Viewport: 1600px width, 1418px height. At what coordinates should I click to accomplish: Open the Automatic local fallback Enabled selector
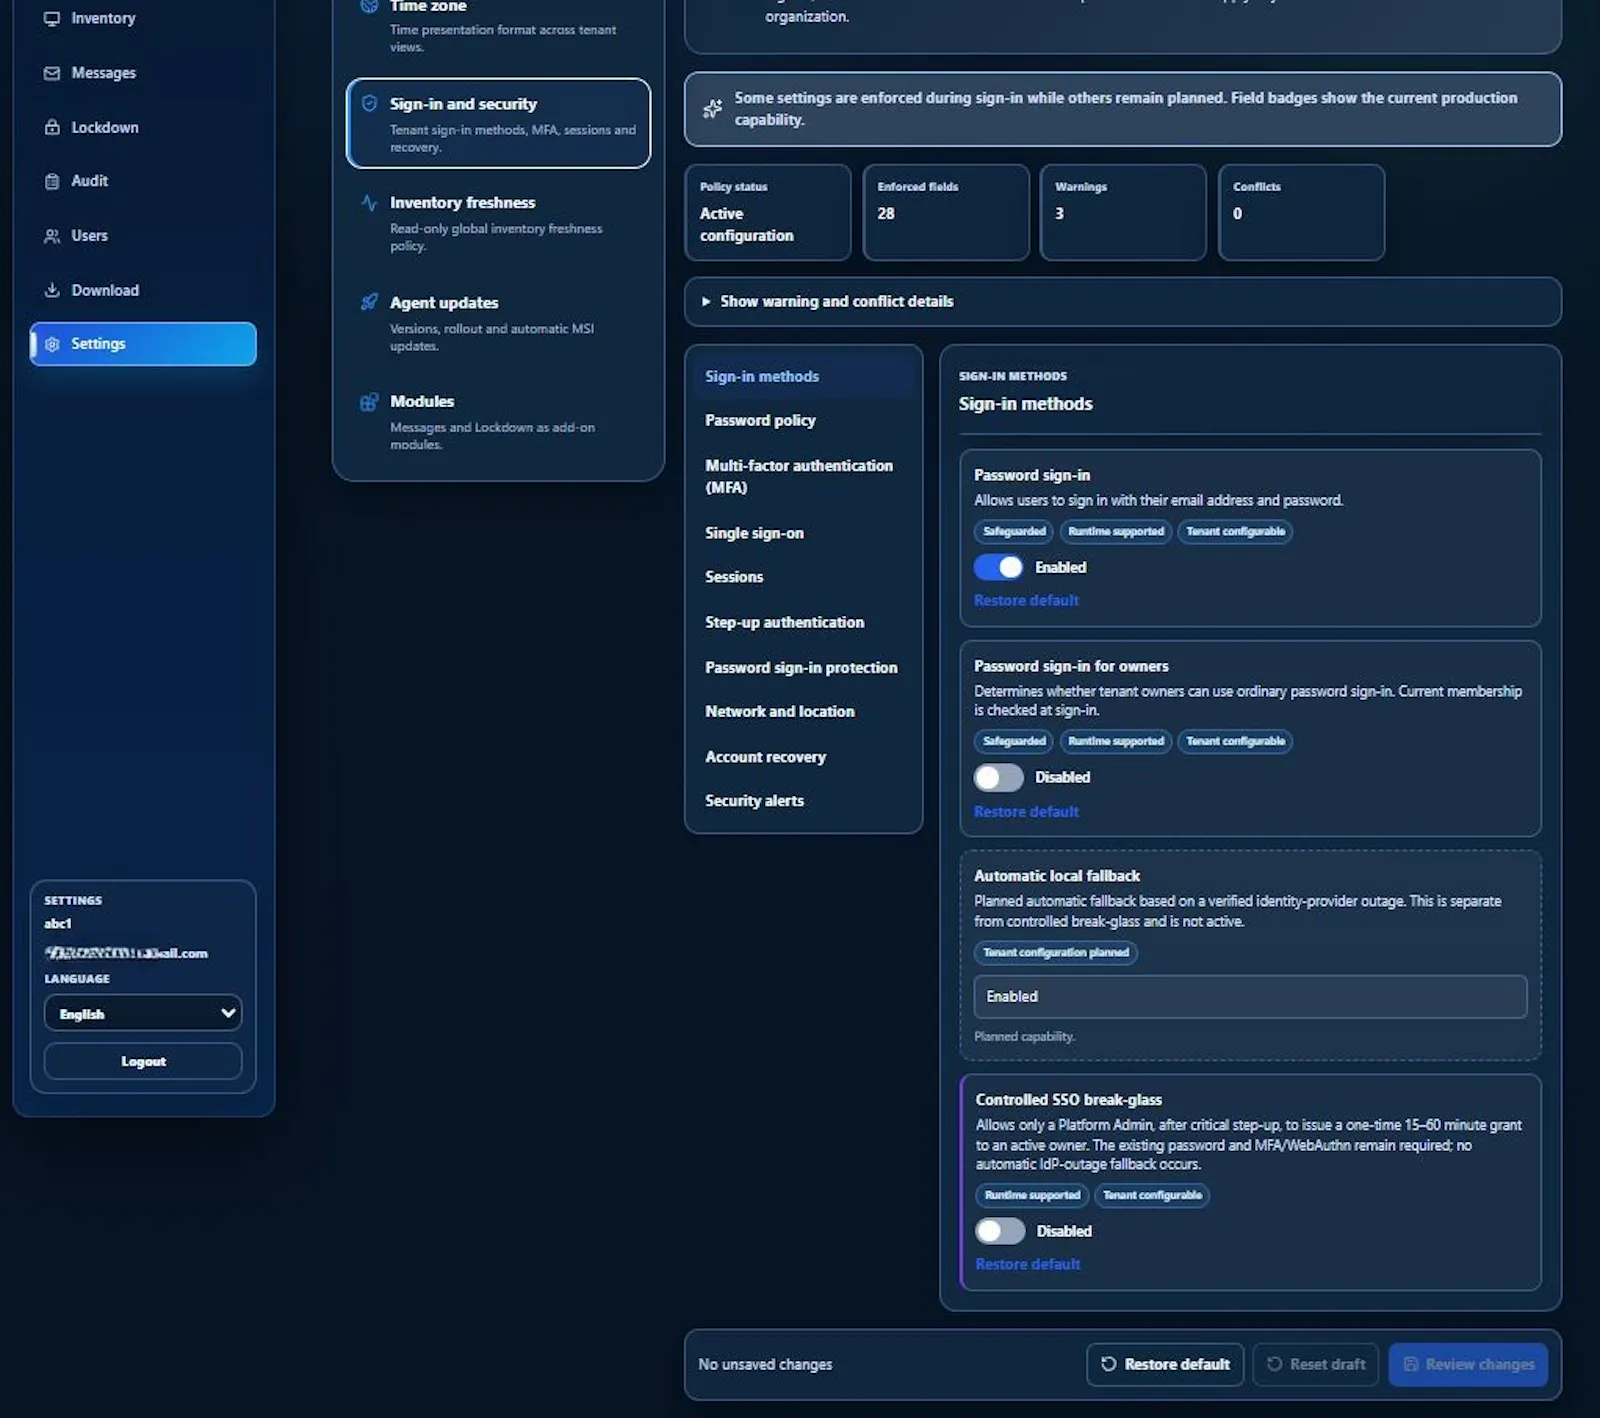(x=1250, y=996)
